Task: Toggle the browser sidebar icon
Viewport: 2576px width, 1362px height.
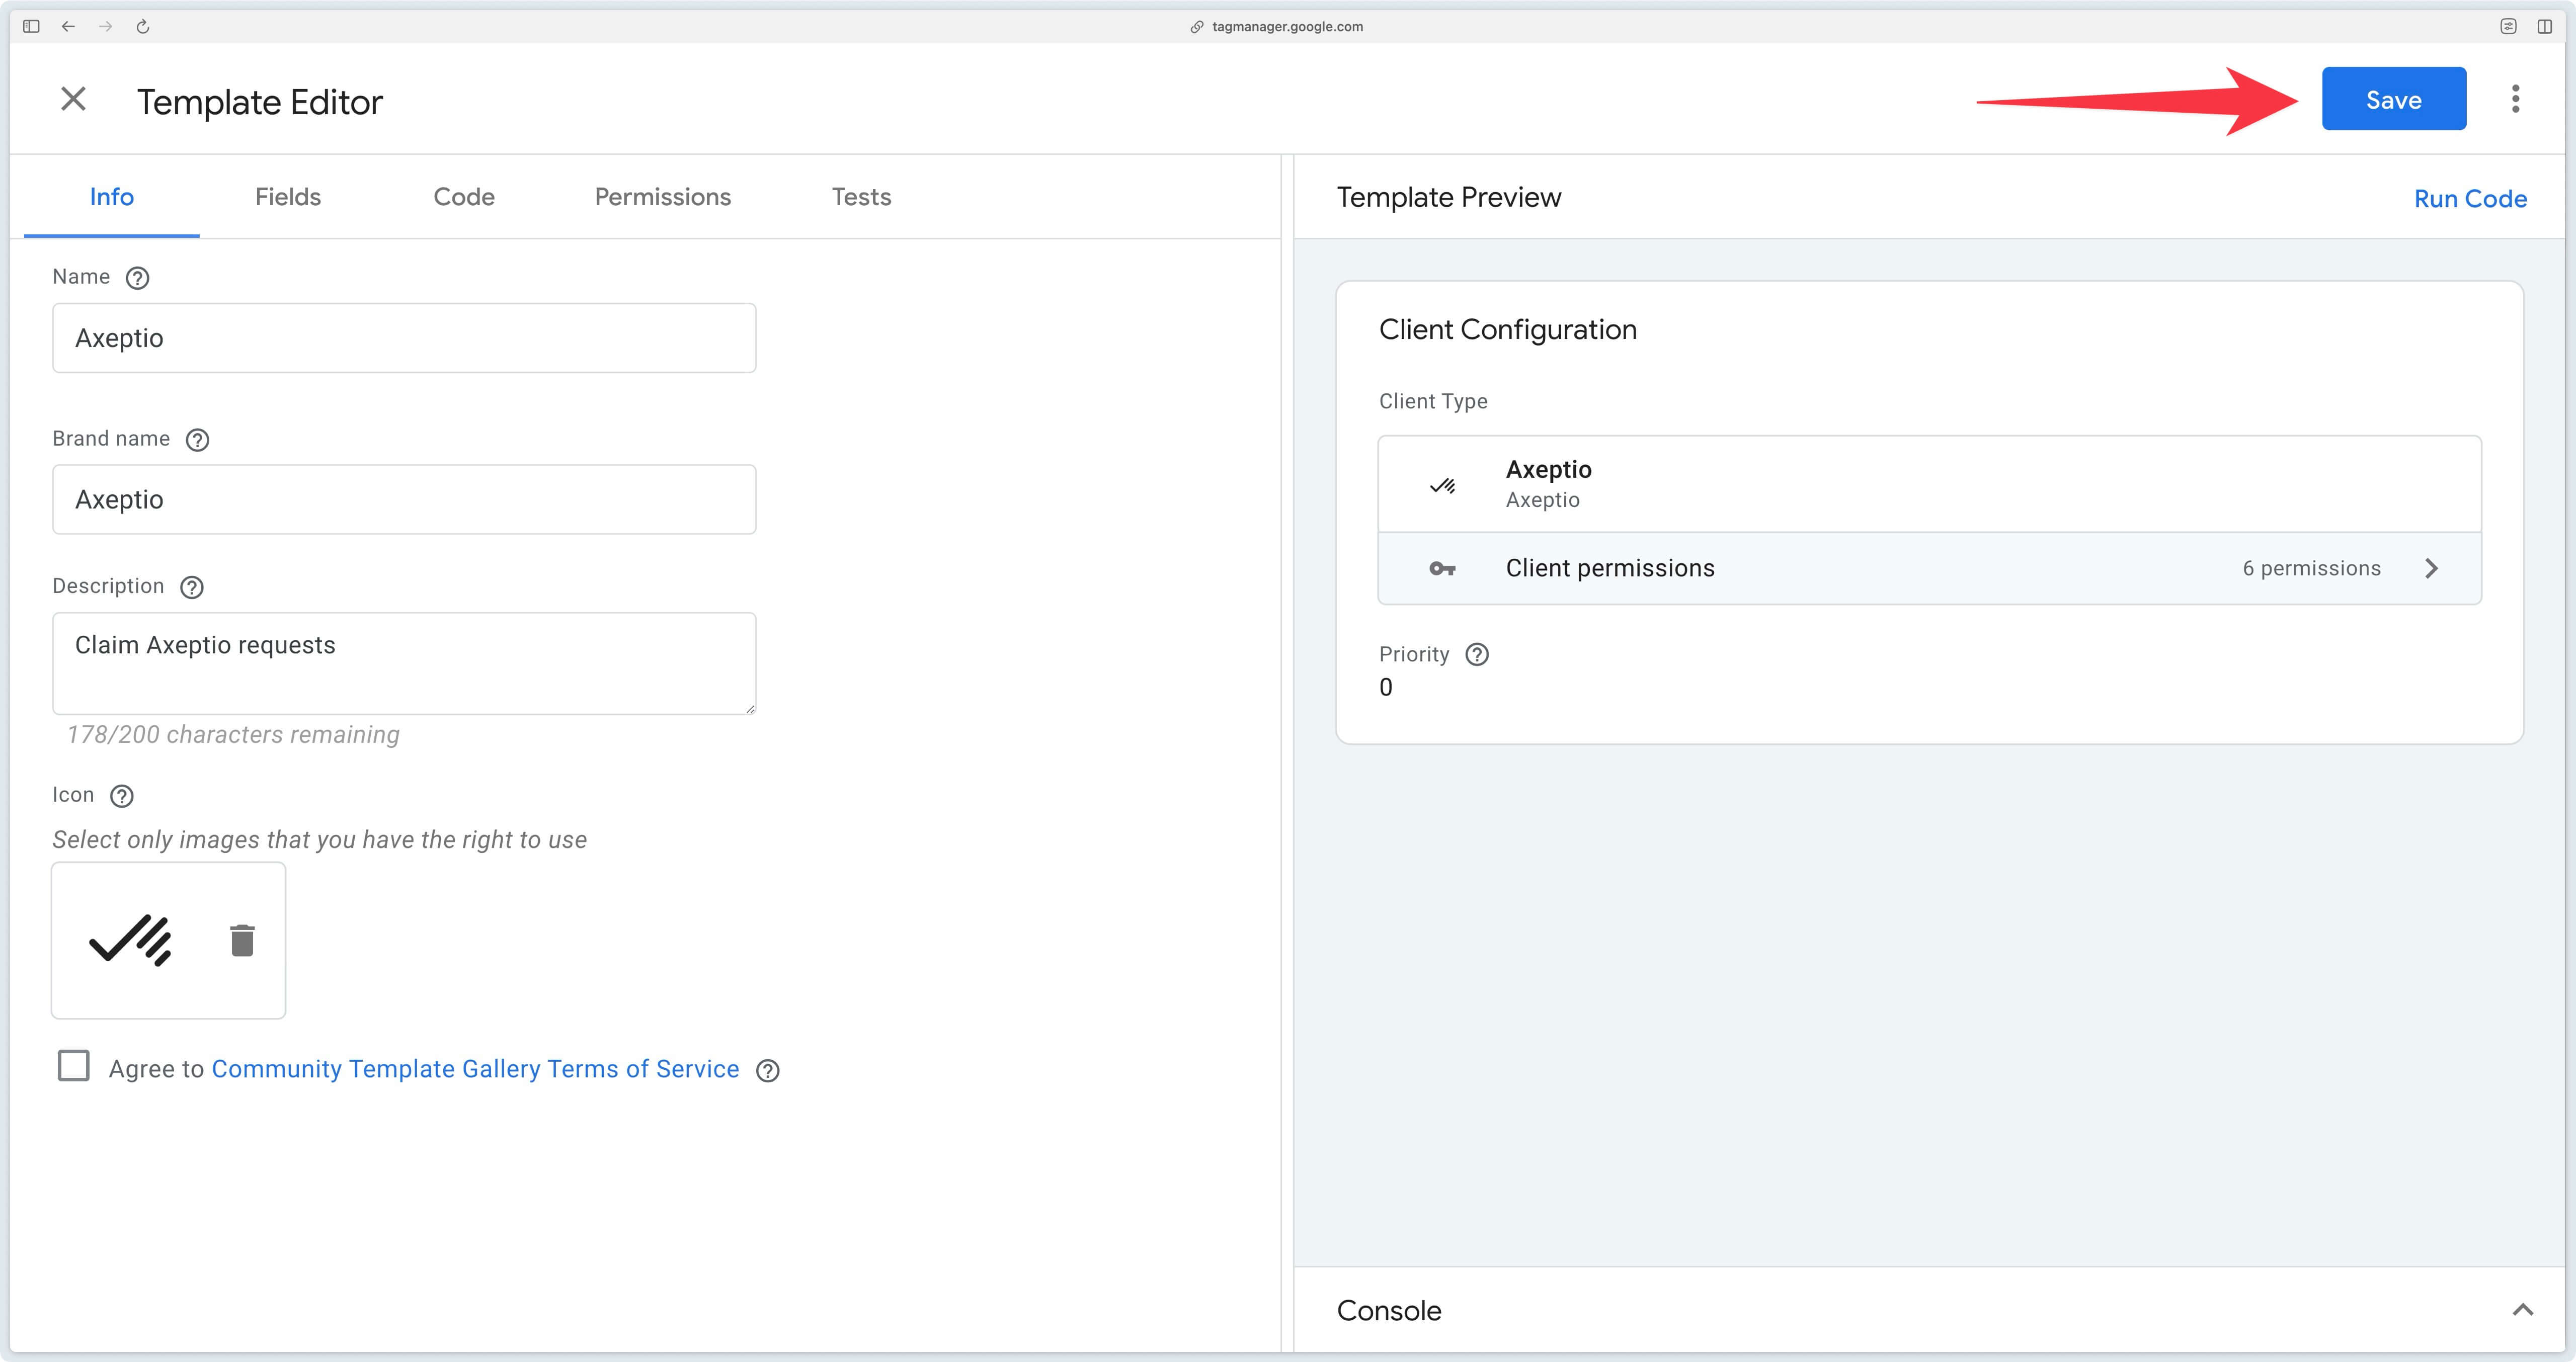Action: [31, 27]
